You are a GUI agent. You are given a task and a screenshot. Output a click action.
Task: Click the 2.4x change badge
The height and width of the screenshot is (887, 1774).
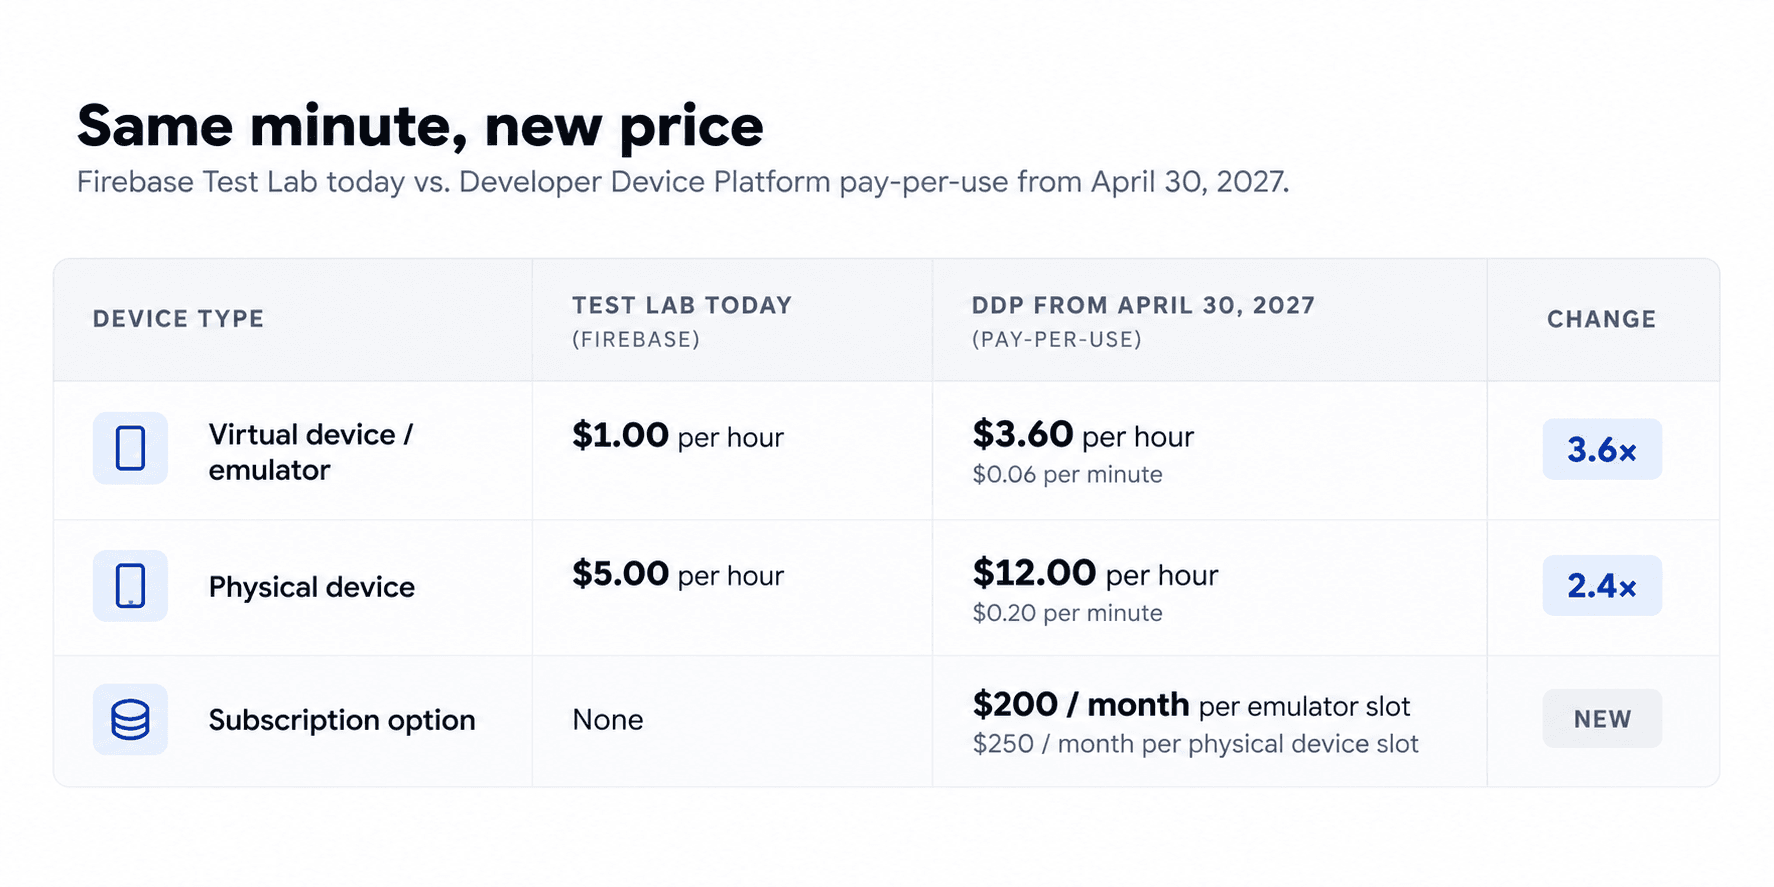point(1602,586)
